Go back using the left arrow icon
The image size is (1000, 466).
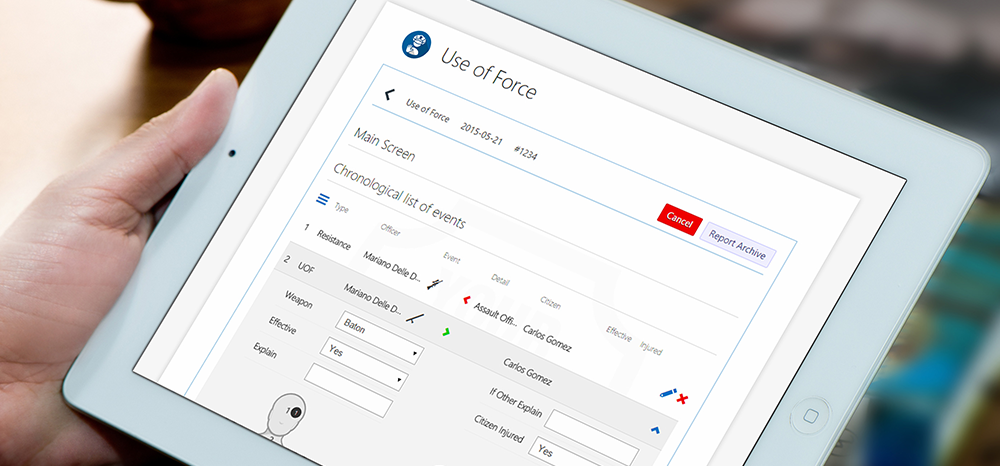click(x=390, y=95)
